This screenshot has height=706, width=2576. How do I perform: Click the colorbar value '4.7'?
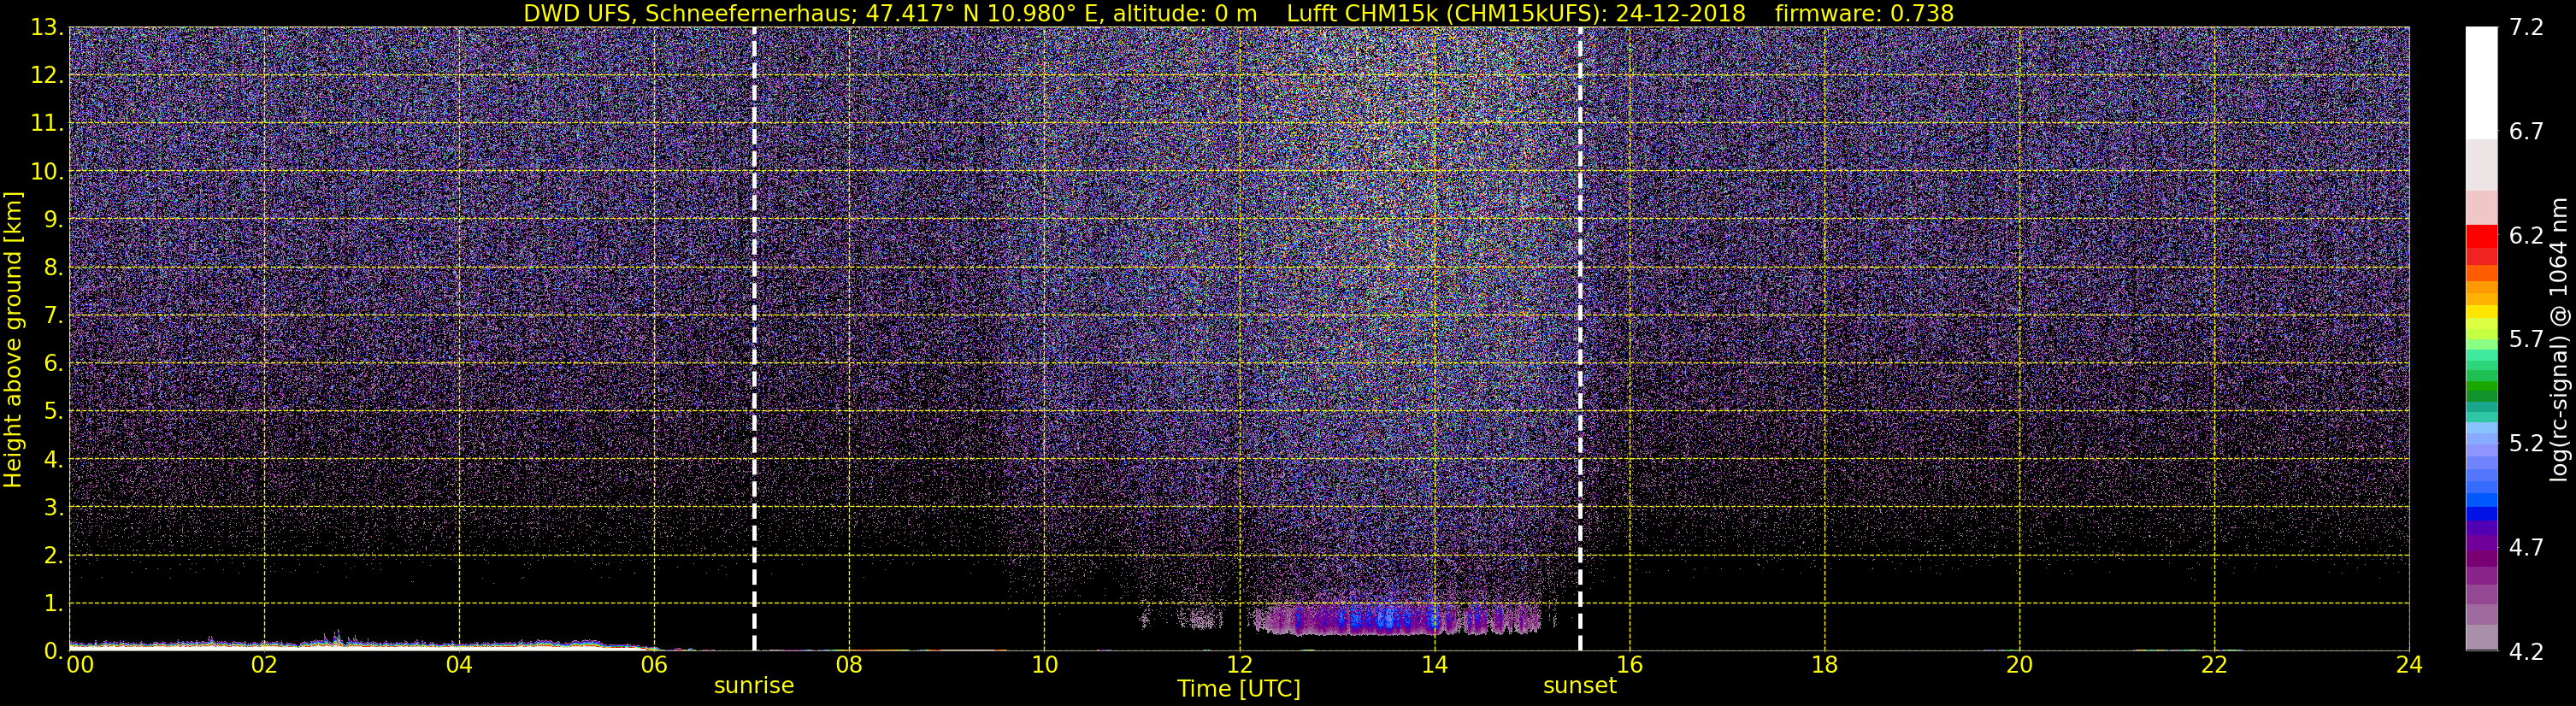2526,547
